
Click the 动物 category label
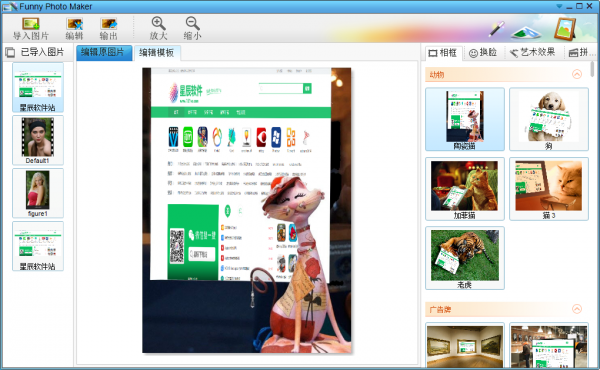click(437, 75)
